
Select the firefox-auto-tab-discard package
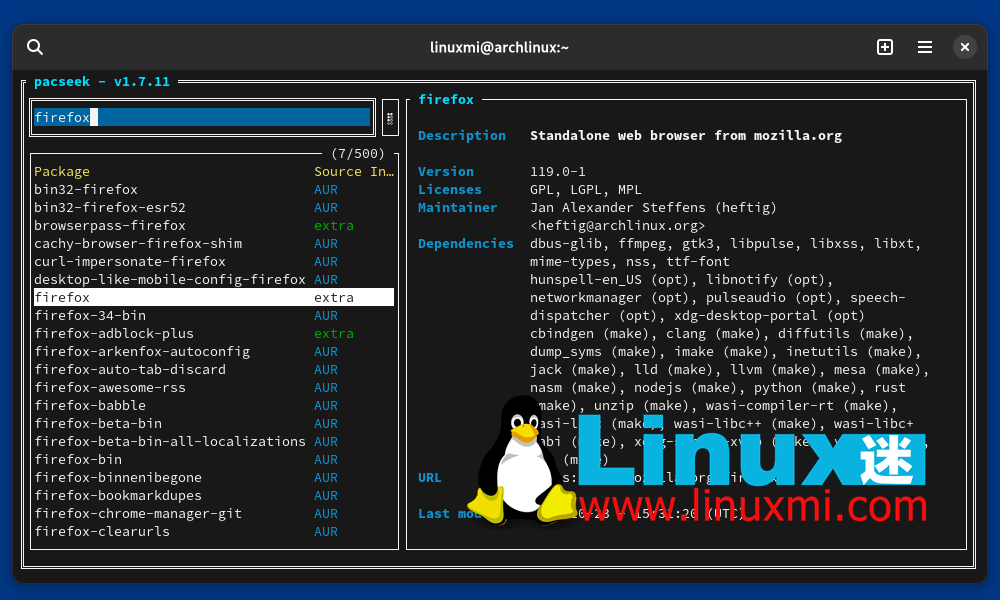click(x=214, y=369)
